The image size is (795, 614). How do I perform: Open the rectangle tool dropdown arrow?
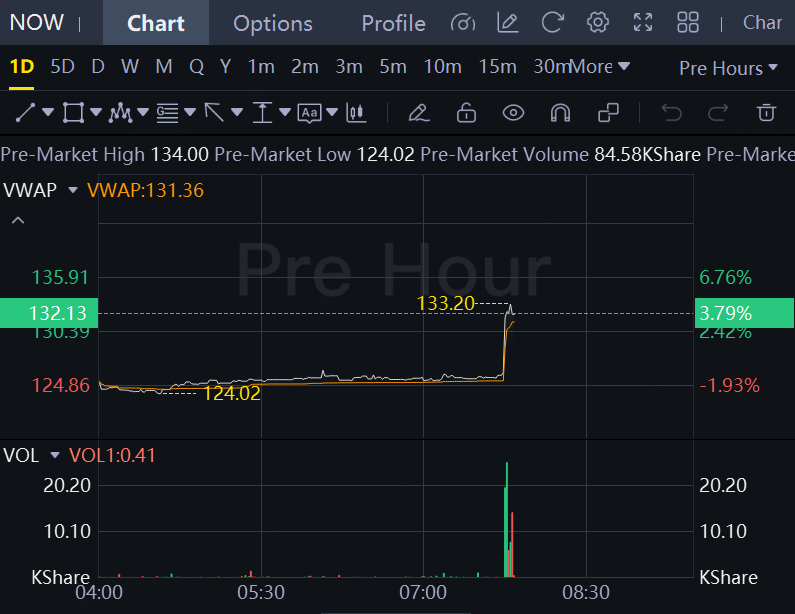(96, 112)
